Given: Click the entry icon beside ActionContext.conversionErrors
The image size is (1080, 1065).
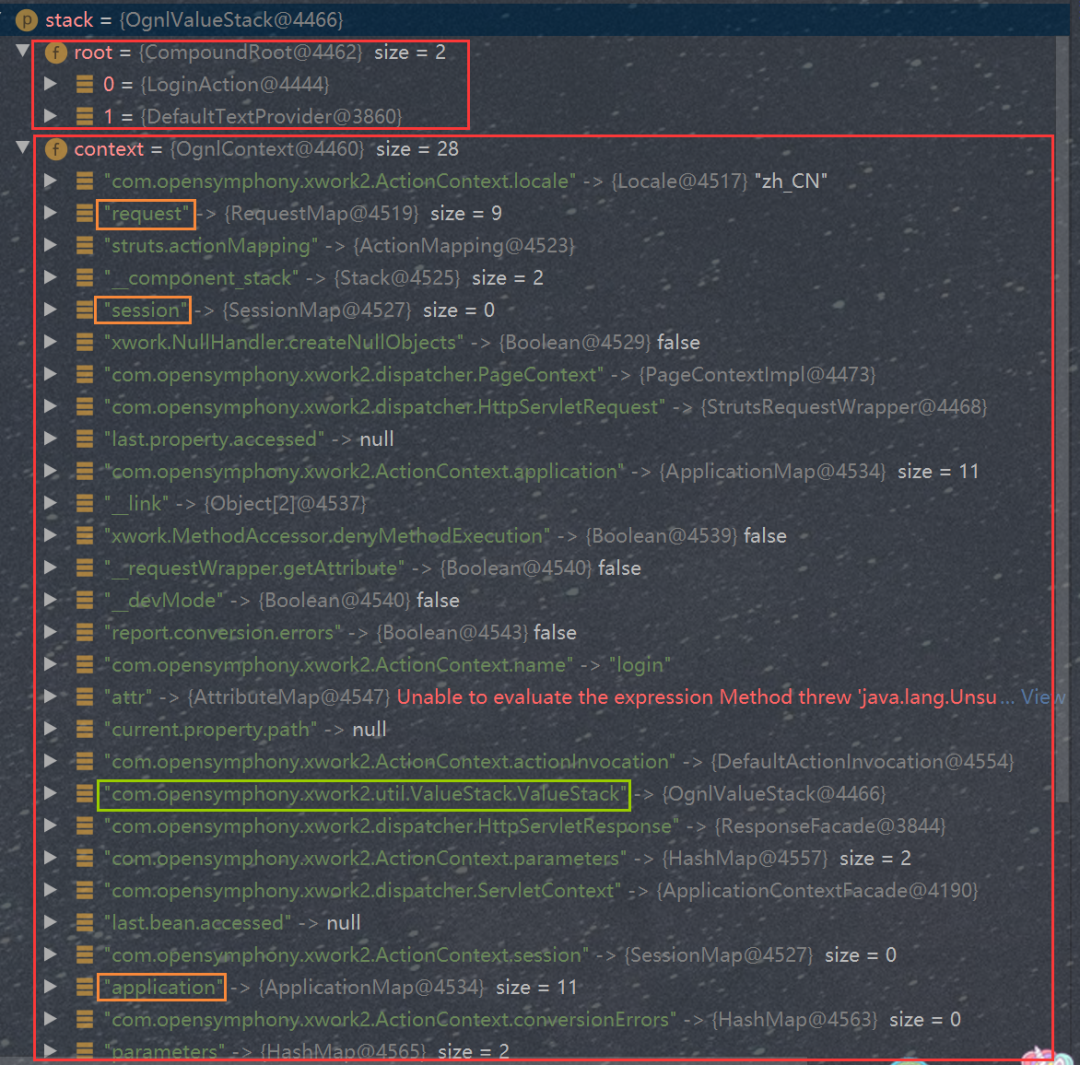Looking at the screenshot, I should click(85, 1019).
